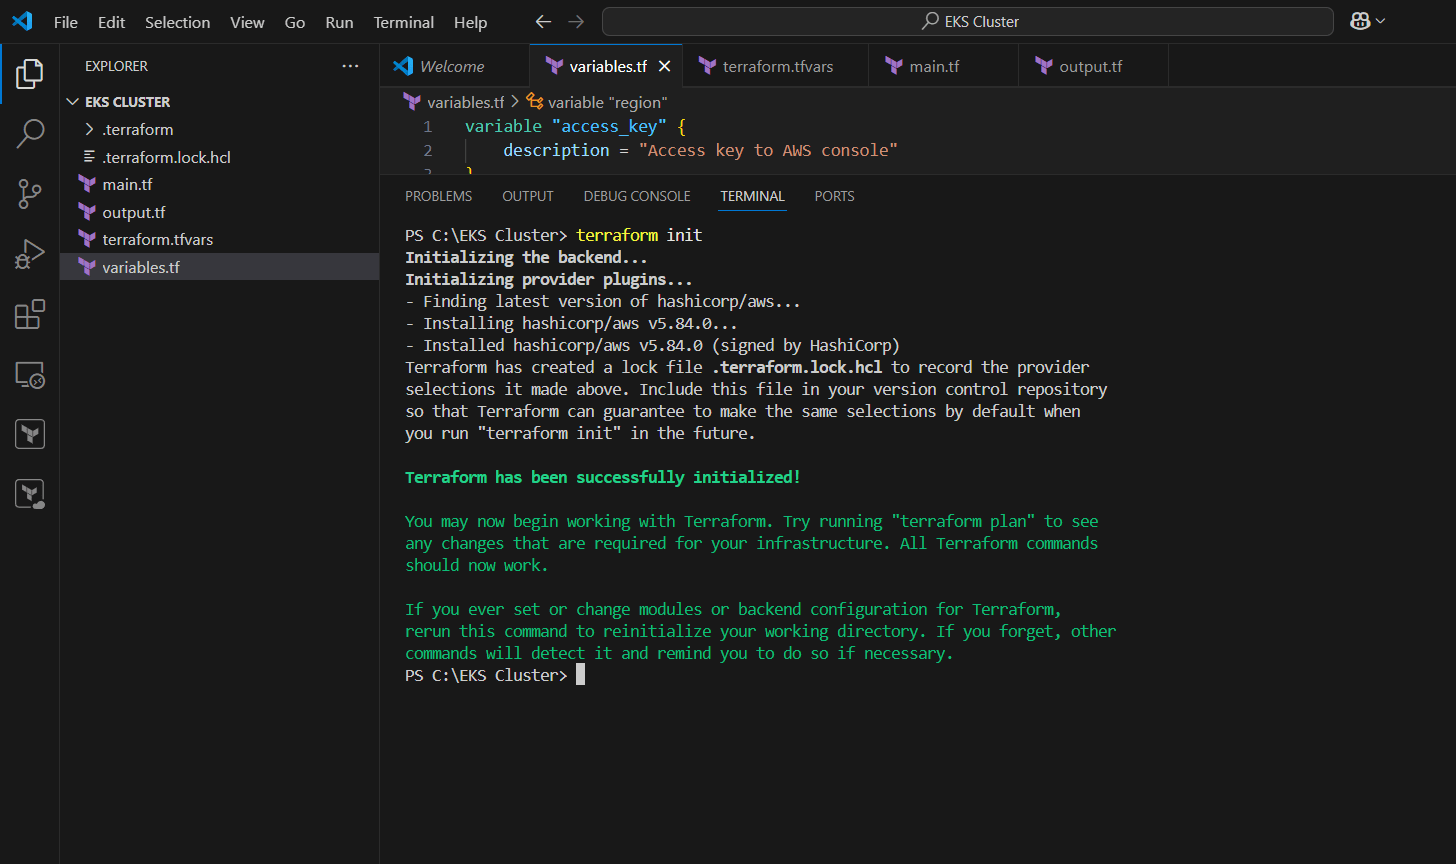This screenshot has height=864, width=1456.
Task: Open the HCP Terraform Cloud view
Action: click(x=30, y=493)
